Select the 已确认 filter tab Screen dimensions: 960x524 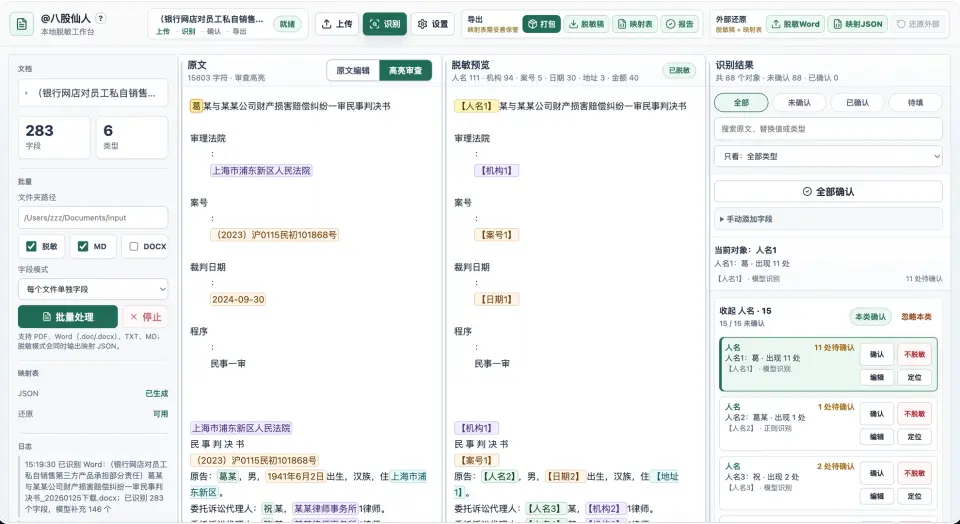coord(857,102)
